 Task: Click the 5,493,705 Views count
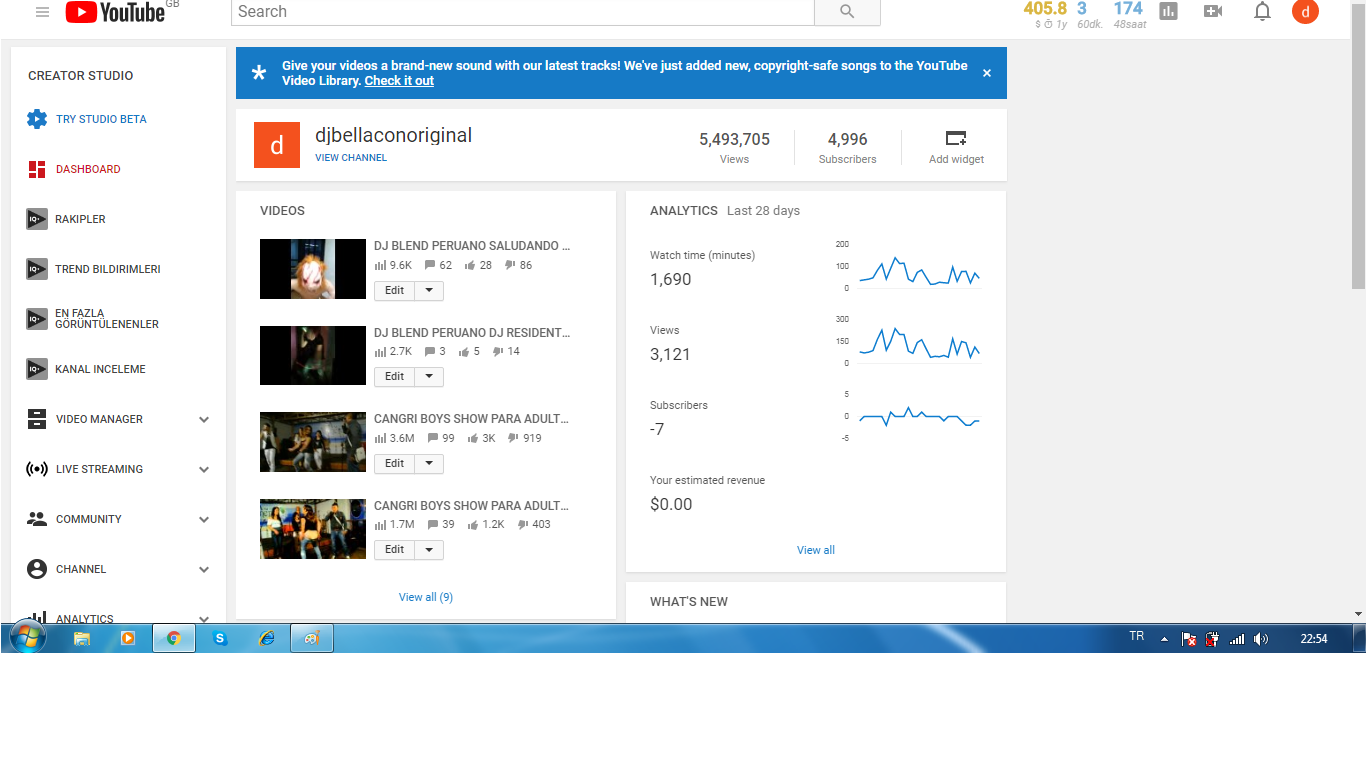pyautogui.click(x=734, y=139)
